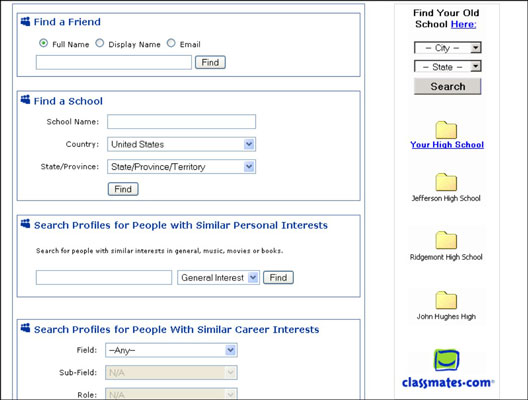Image resolution: width=528 pixels, height=400 pixels.
Task: Open the Country dropdown showing United States
Action: tap(182, 144)
